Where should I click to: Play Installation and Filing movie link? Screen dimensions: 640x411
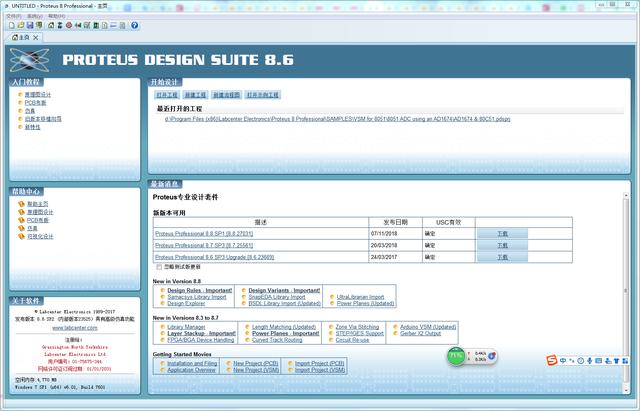[x=192, y=364]
